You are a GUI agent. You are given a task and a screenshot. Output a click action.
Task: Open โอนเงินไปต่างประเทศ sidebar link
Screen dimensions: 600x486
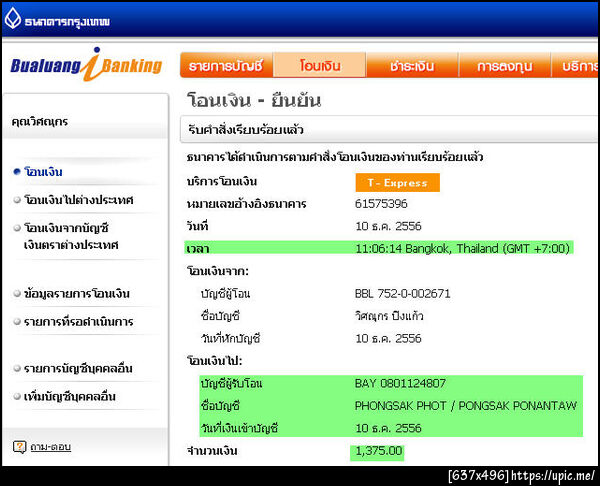[78, 200]
